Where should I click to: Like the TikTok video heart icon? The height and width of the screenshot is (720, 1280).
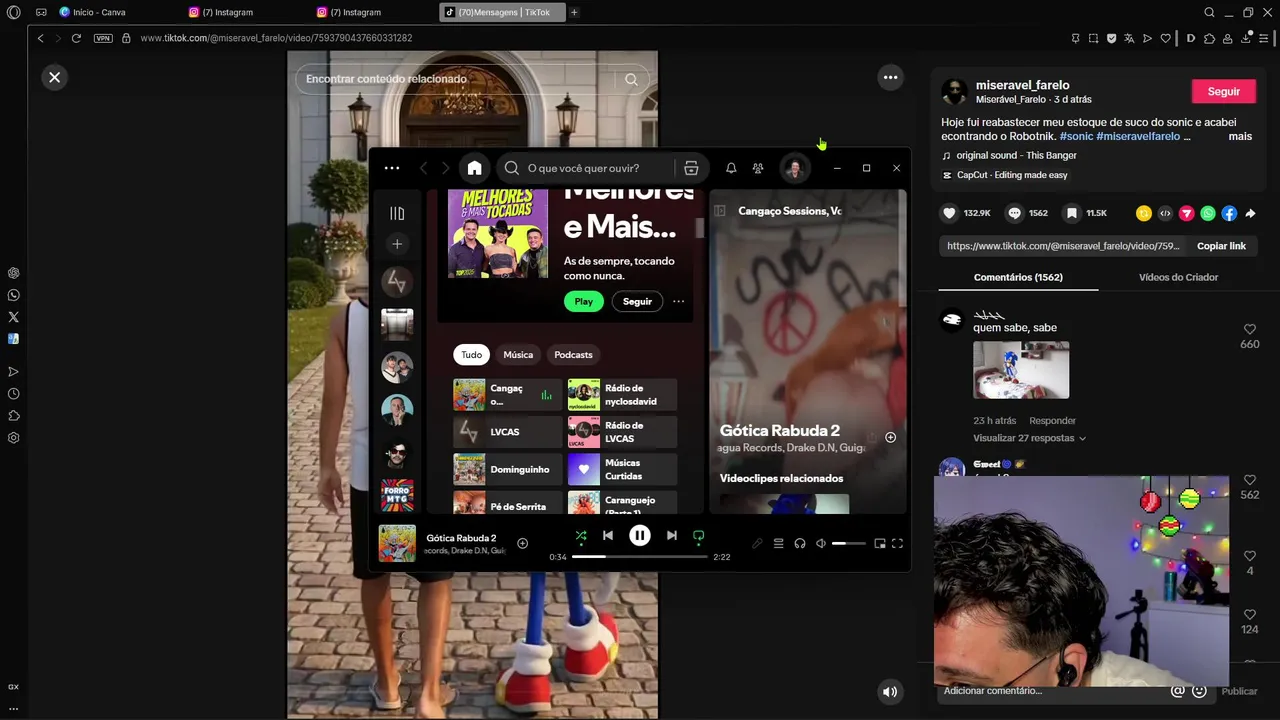pyautogui.click(x=950, y=213)
